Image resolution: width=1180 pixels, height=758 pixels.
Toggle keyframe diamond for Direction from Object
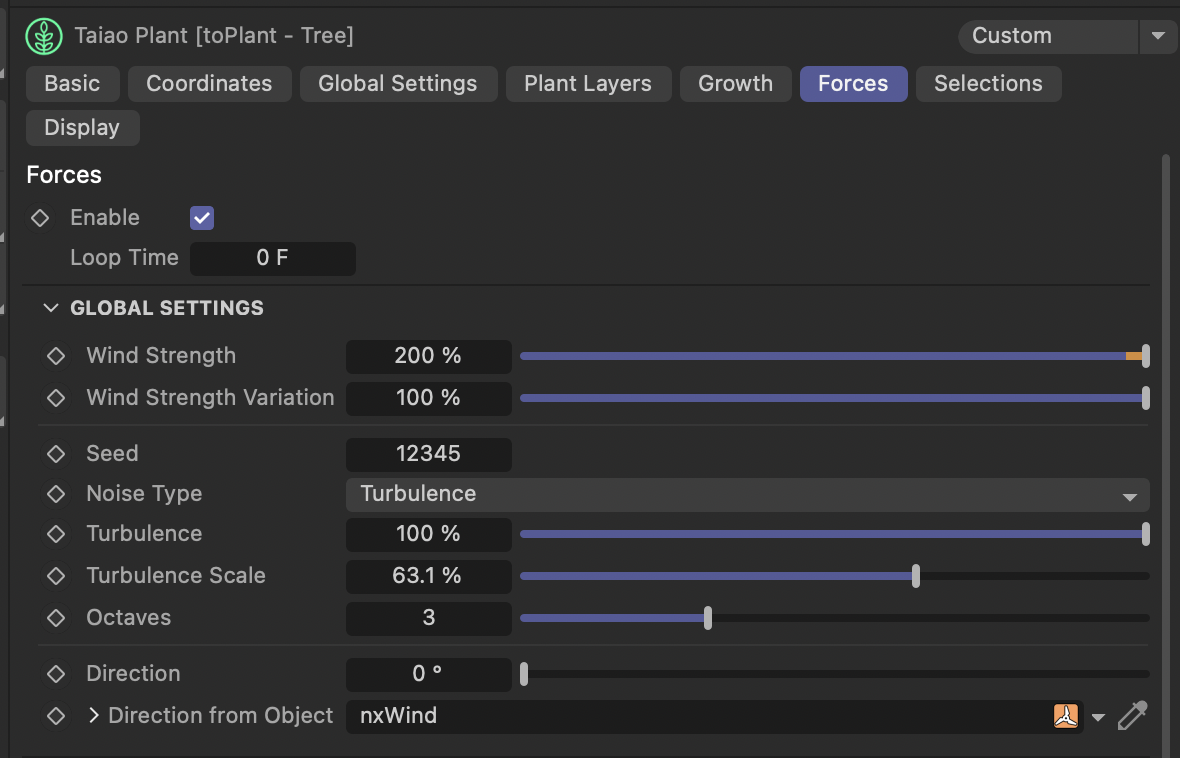tap(56, 716)
